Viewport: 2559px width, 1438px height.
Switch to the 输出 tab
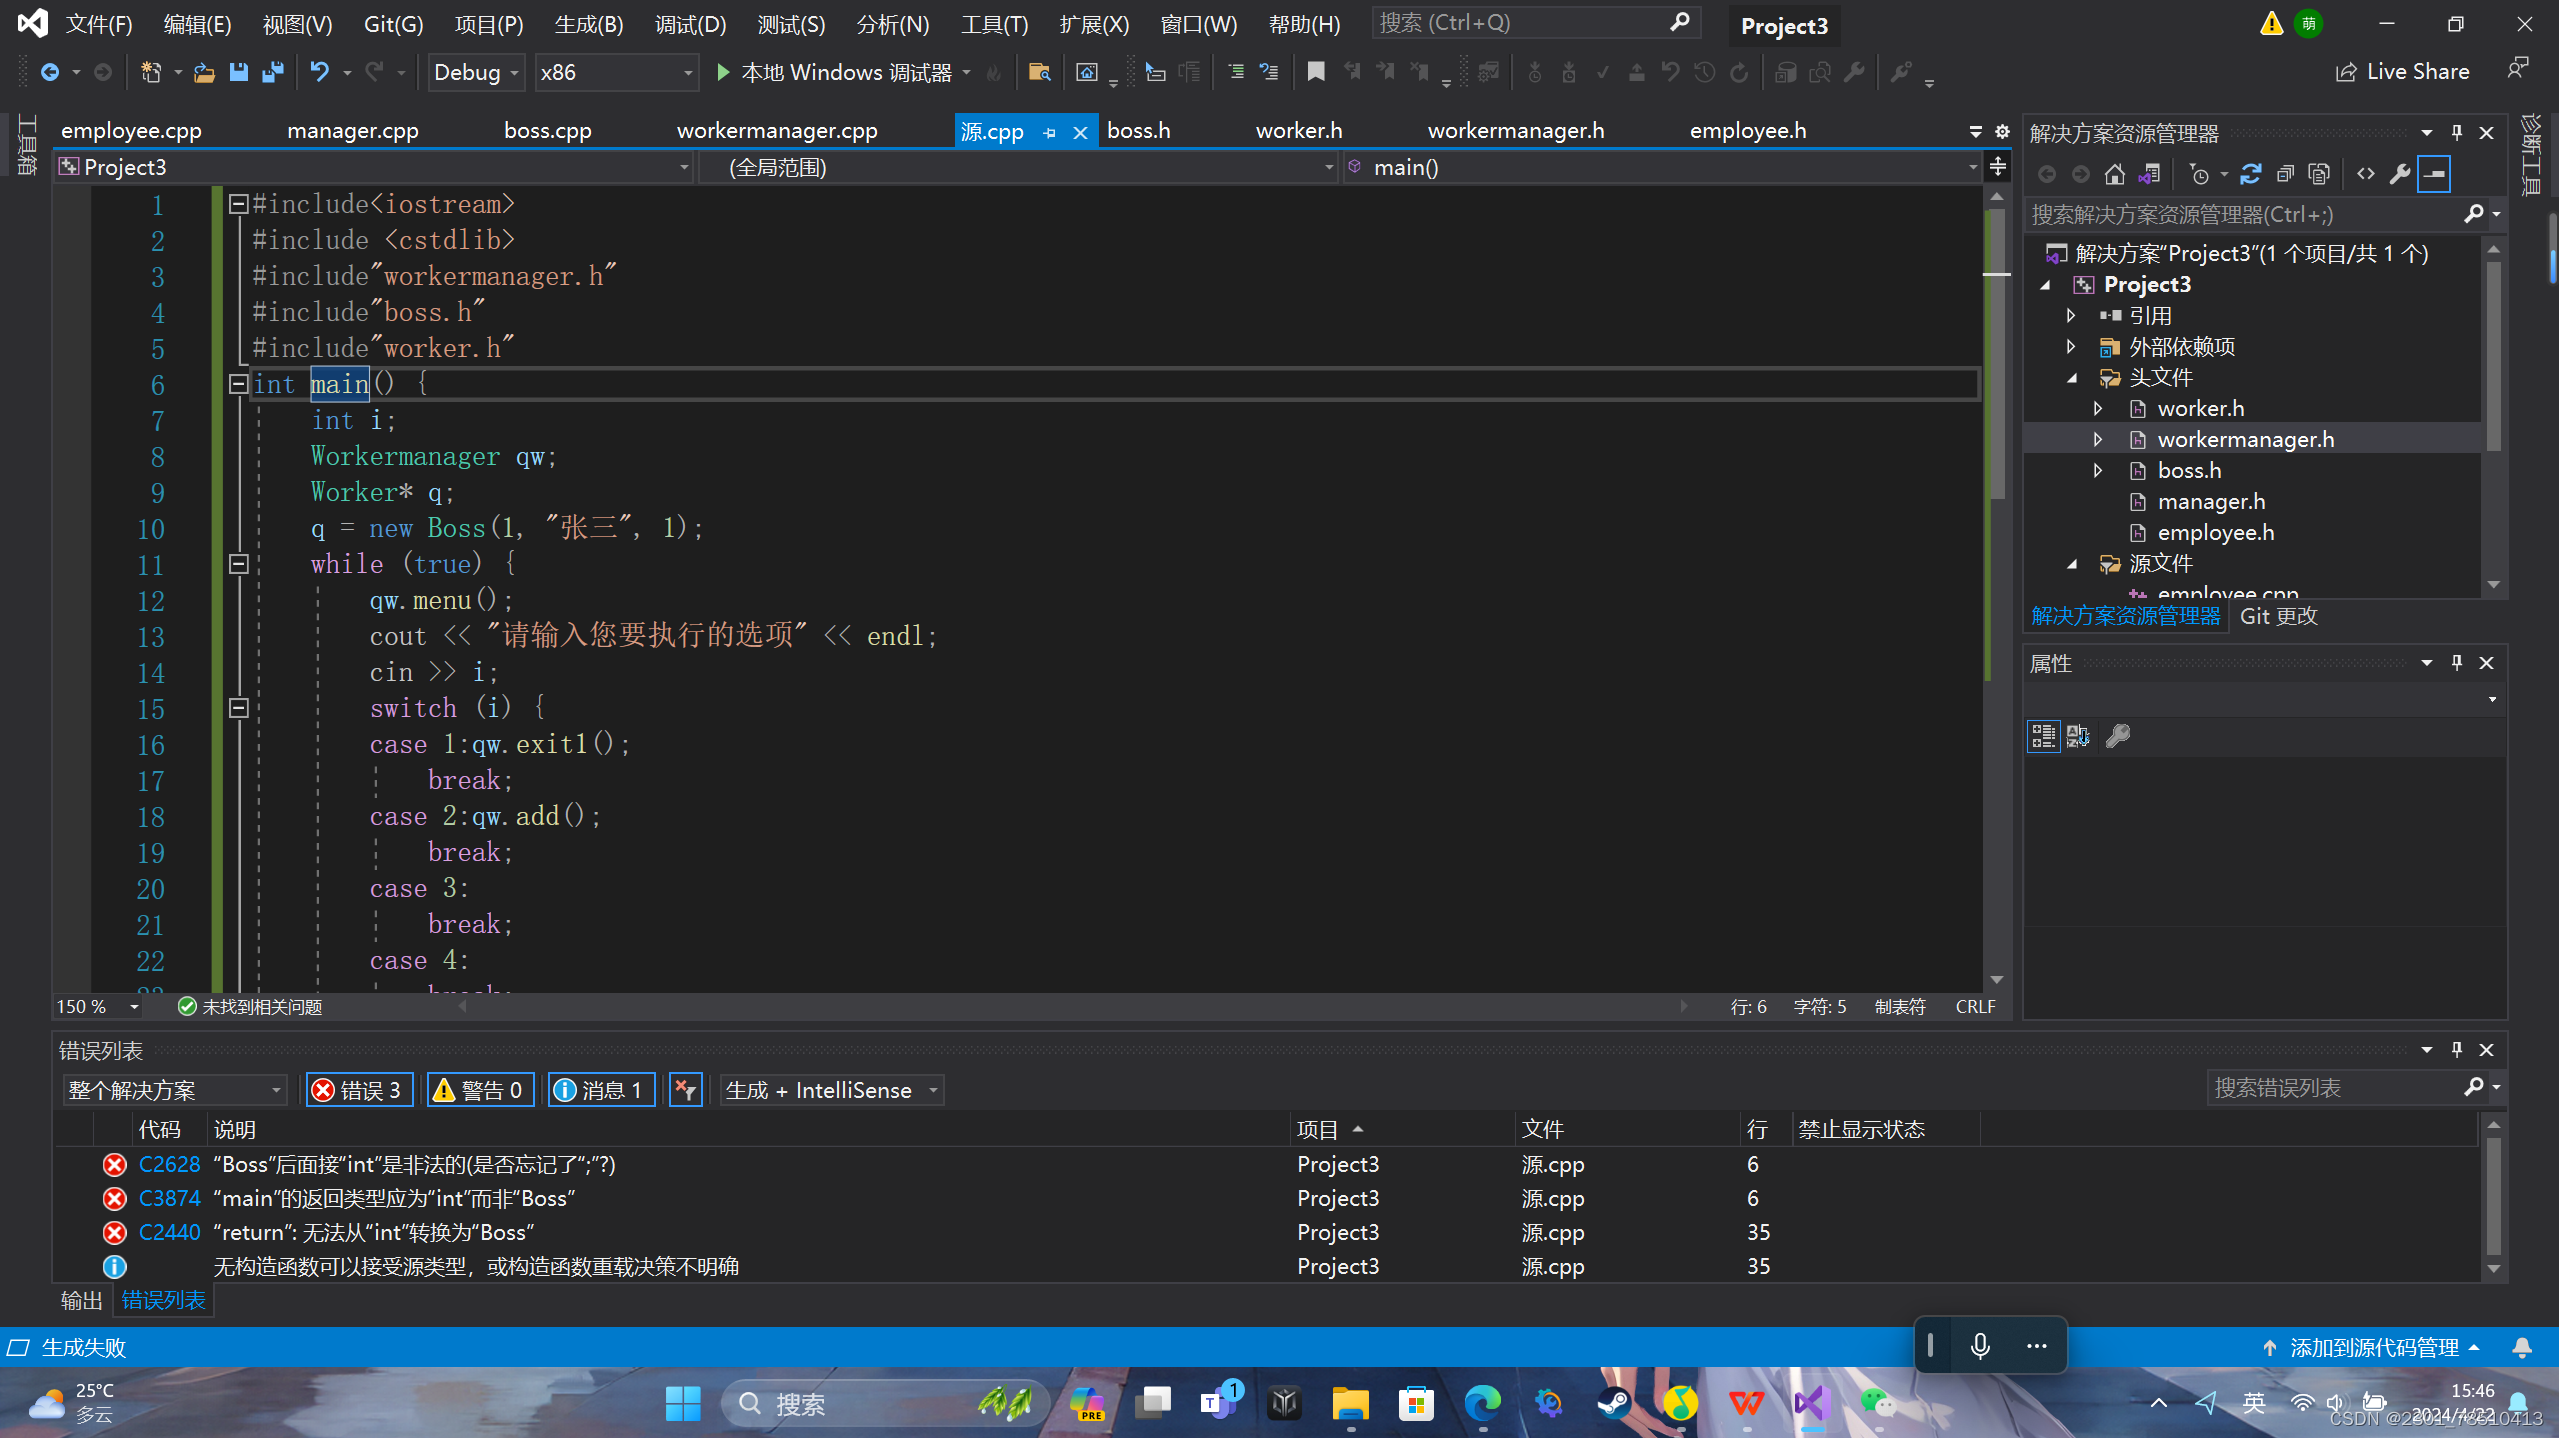pos(82,1300)
